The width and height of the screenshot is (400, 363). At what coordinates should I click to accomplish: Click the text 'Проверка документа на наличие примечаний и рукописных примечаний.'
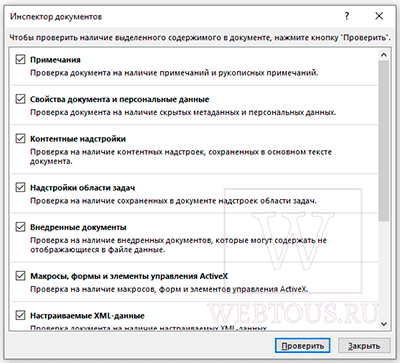click(x=174, y=73)
